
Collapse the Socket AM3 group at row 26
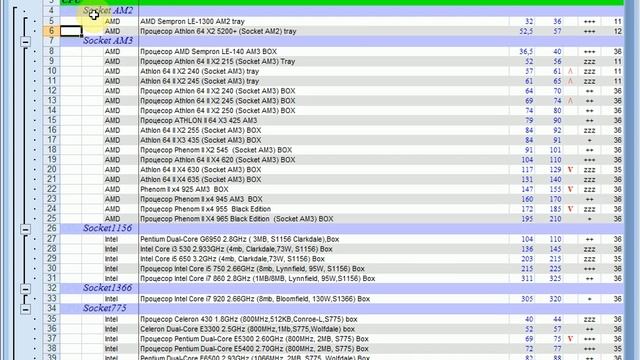[x=25, y=229]
